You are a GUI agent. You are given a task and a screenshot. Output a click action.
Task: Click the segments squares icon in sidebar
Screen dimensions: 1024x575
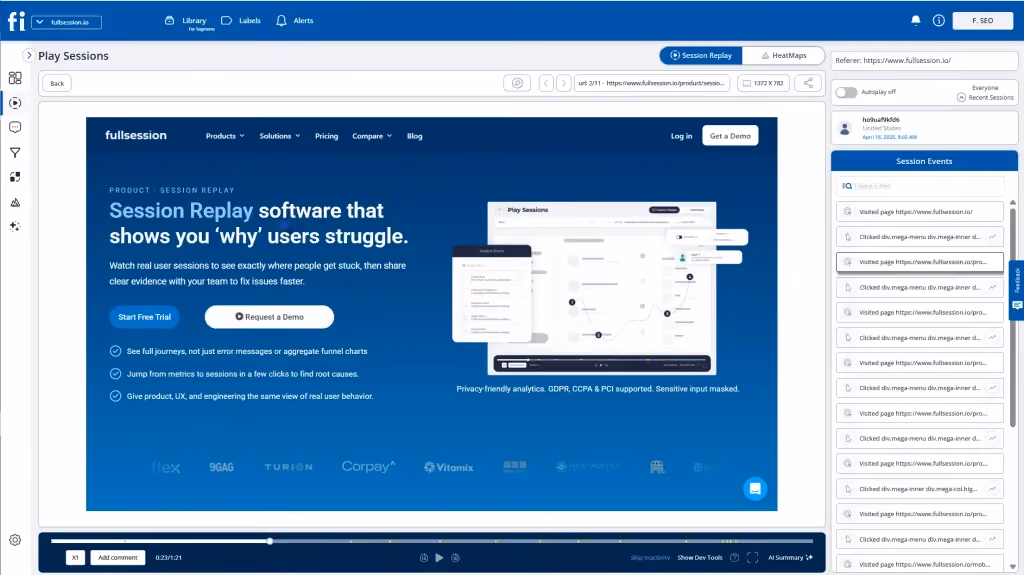tap(15, 177)
